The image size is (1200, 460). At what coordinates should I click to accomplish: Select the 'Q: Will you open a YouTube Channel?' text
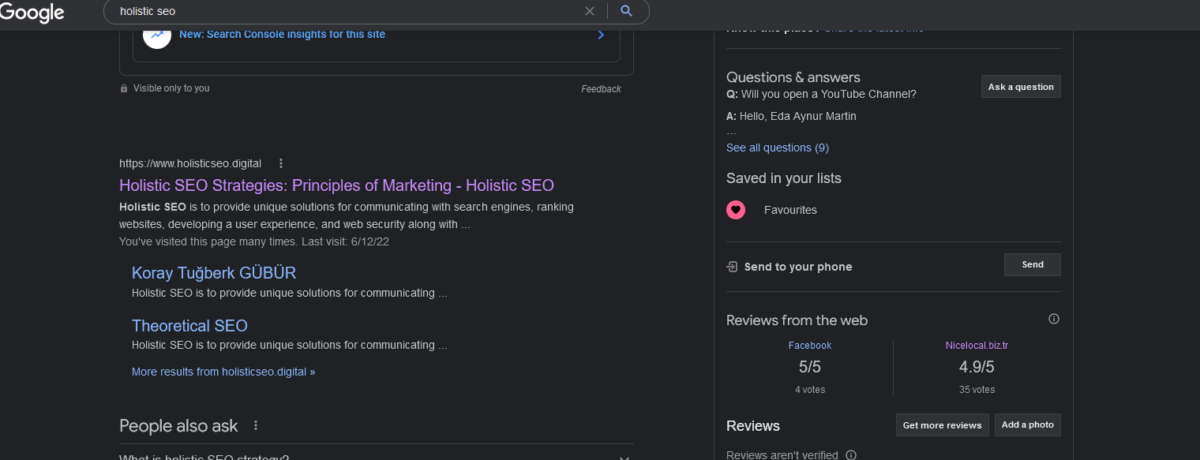(821, 95)
